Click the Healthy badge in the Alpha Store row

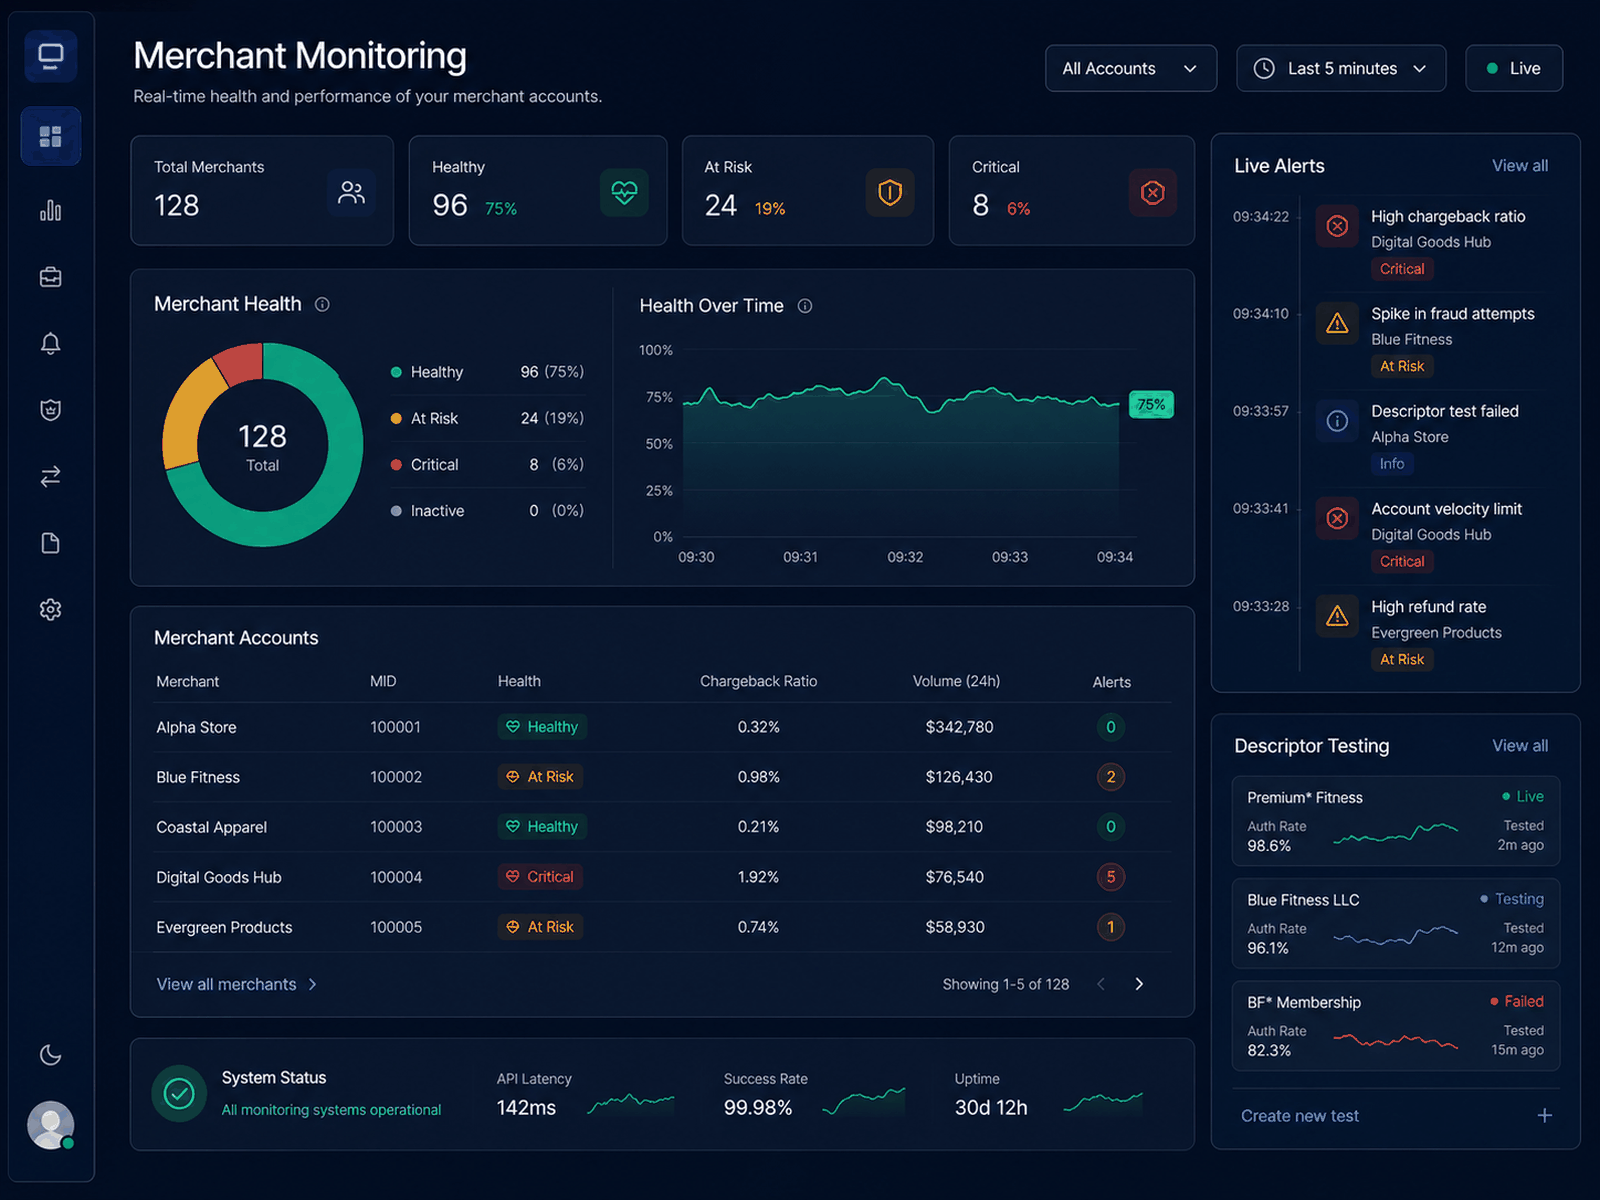pos(542,727)
